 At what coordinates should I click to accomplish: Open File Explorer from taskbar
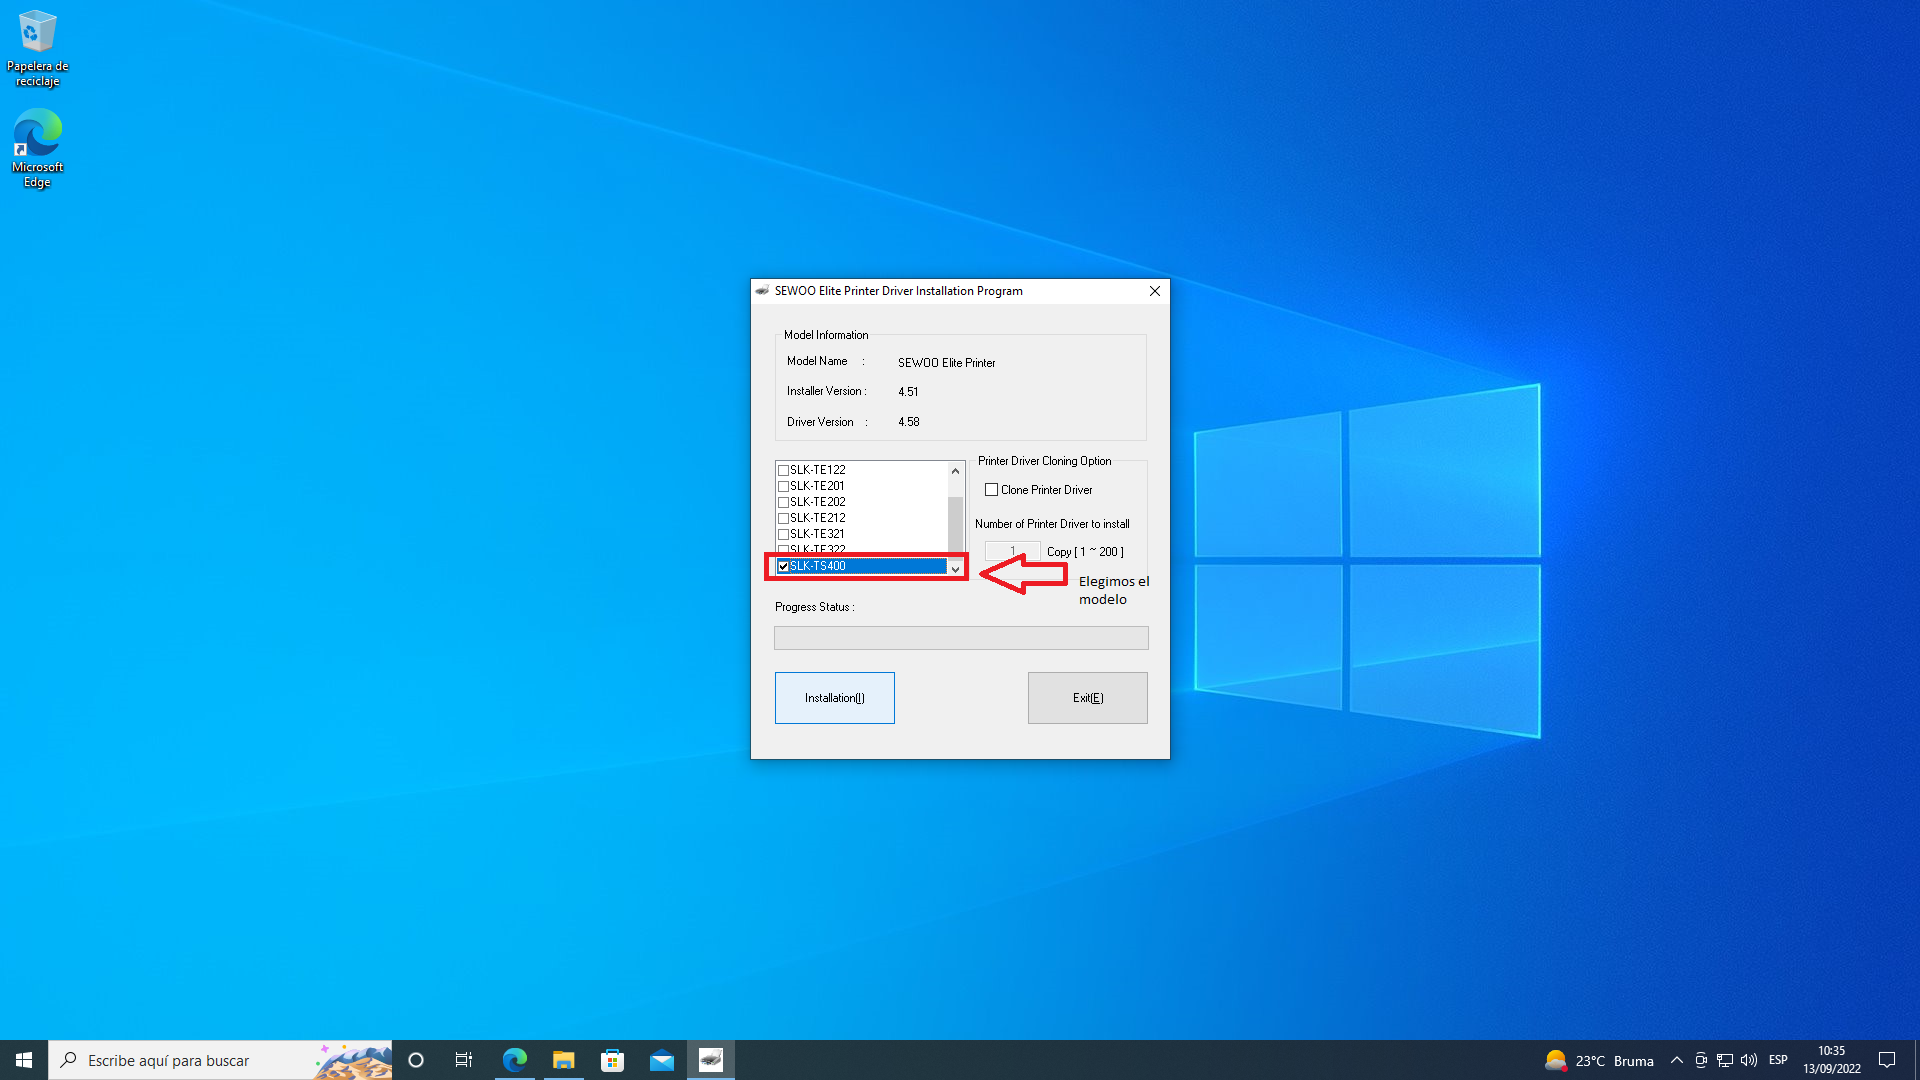pyautogui.click(x=563, y=1060)
